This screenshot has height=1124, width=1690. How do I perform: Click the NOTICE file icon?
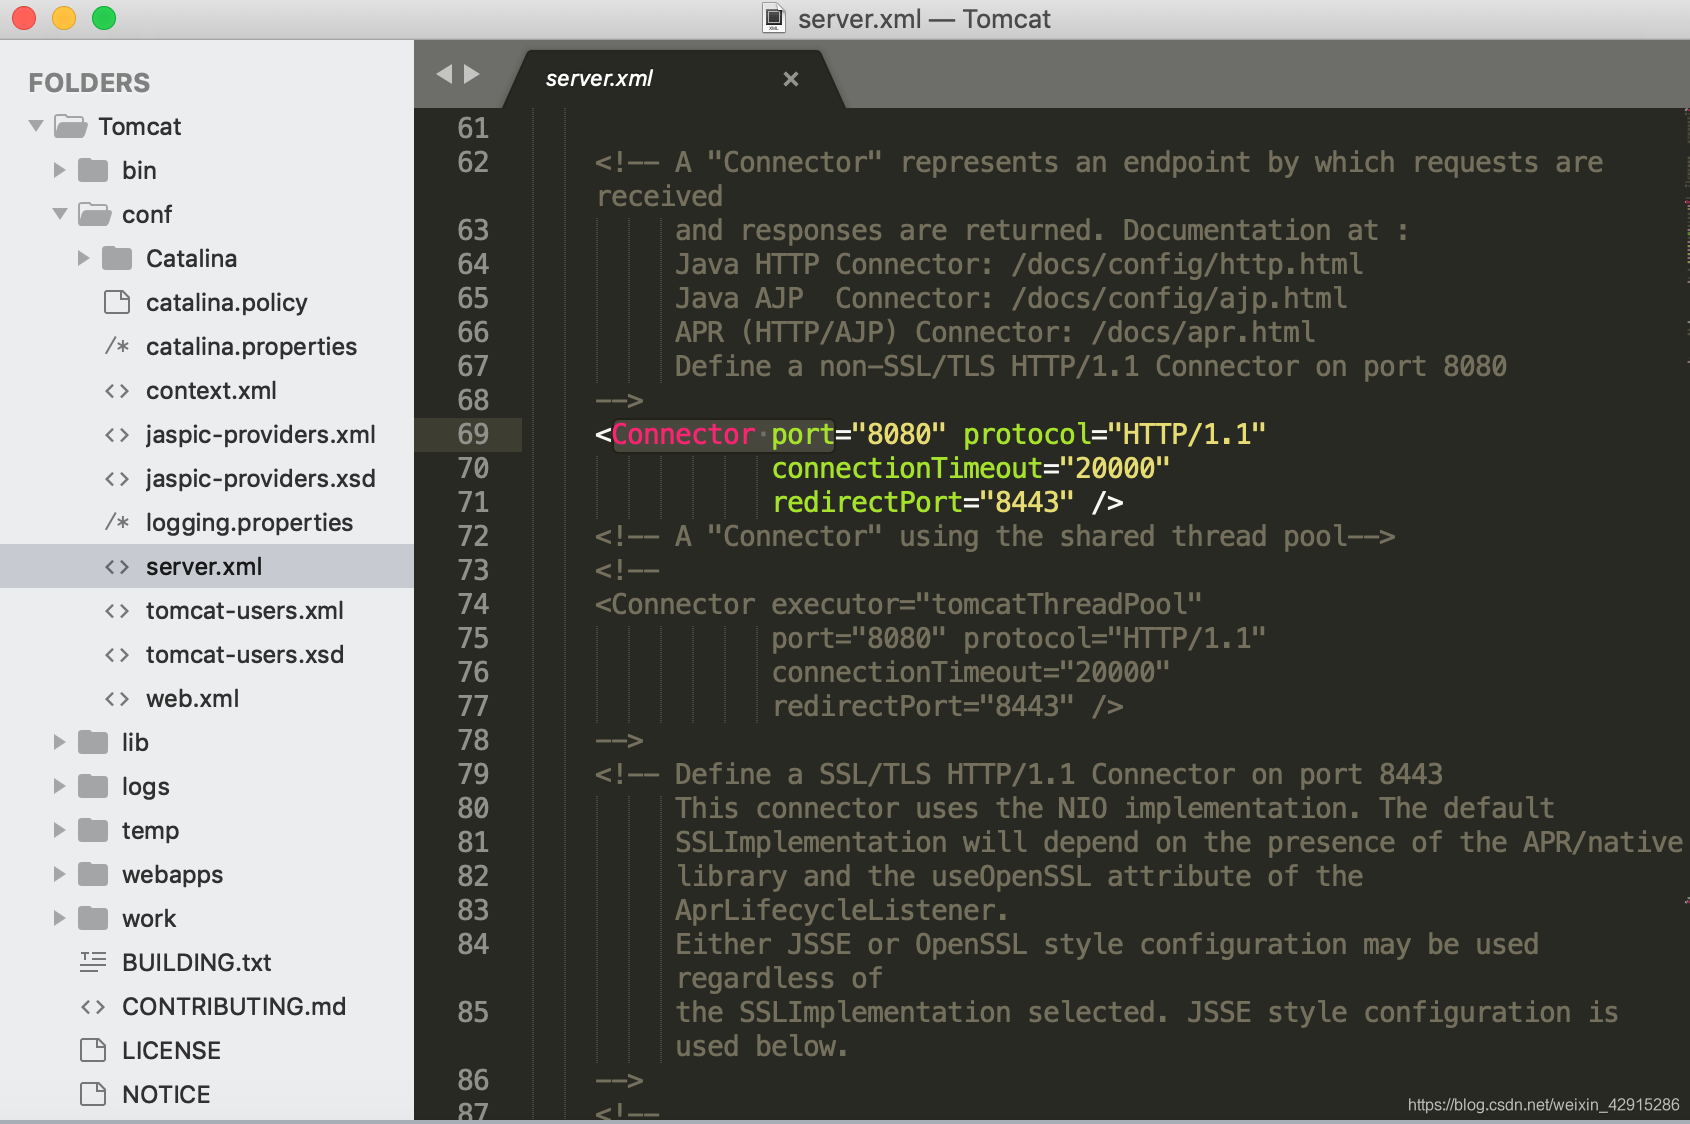93,1094
